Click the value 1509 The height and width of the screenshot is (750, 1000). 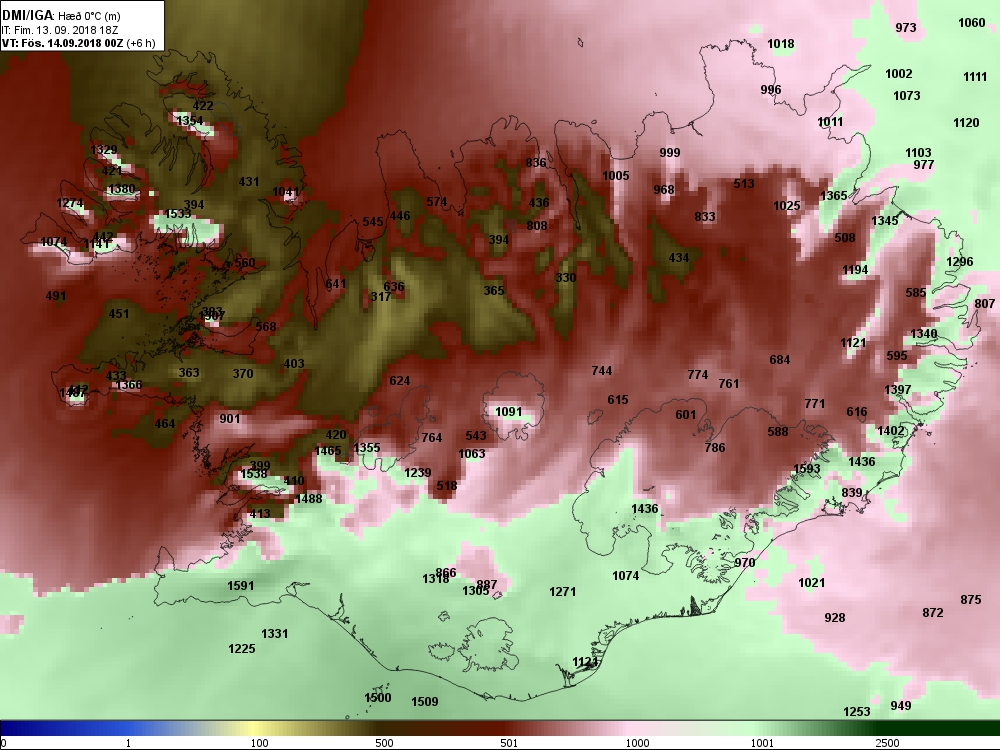click(x=425, y=702)
